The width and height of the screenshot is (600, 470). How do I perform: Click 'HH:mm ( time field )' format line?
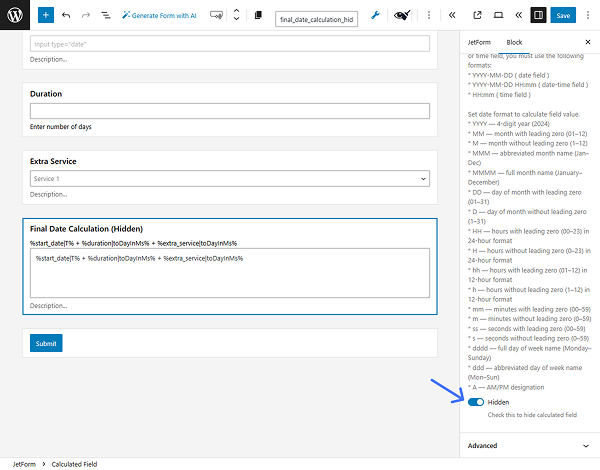[x=499, y=95]
